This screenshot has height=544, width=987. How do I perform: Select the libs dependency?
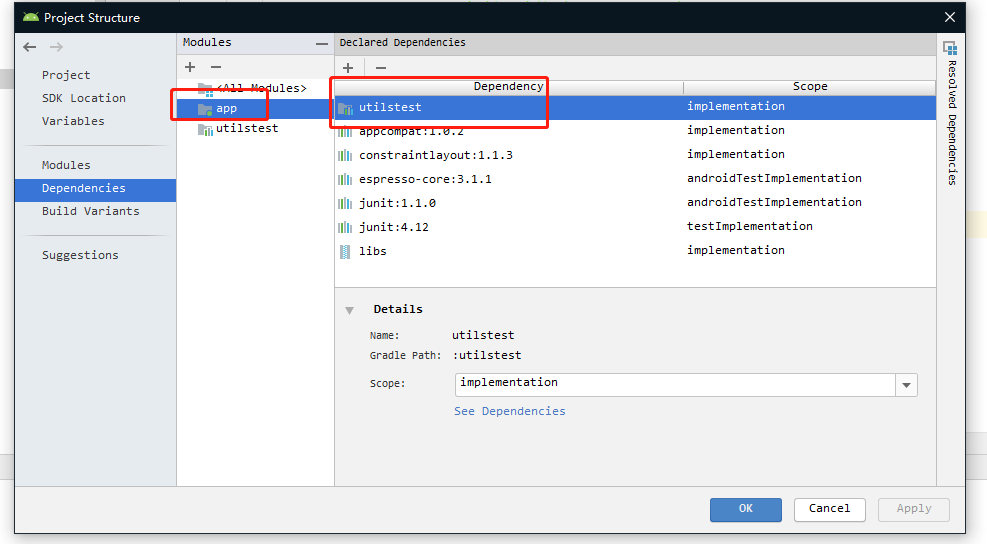coord(635,251)
